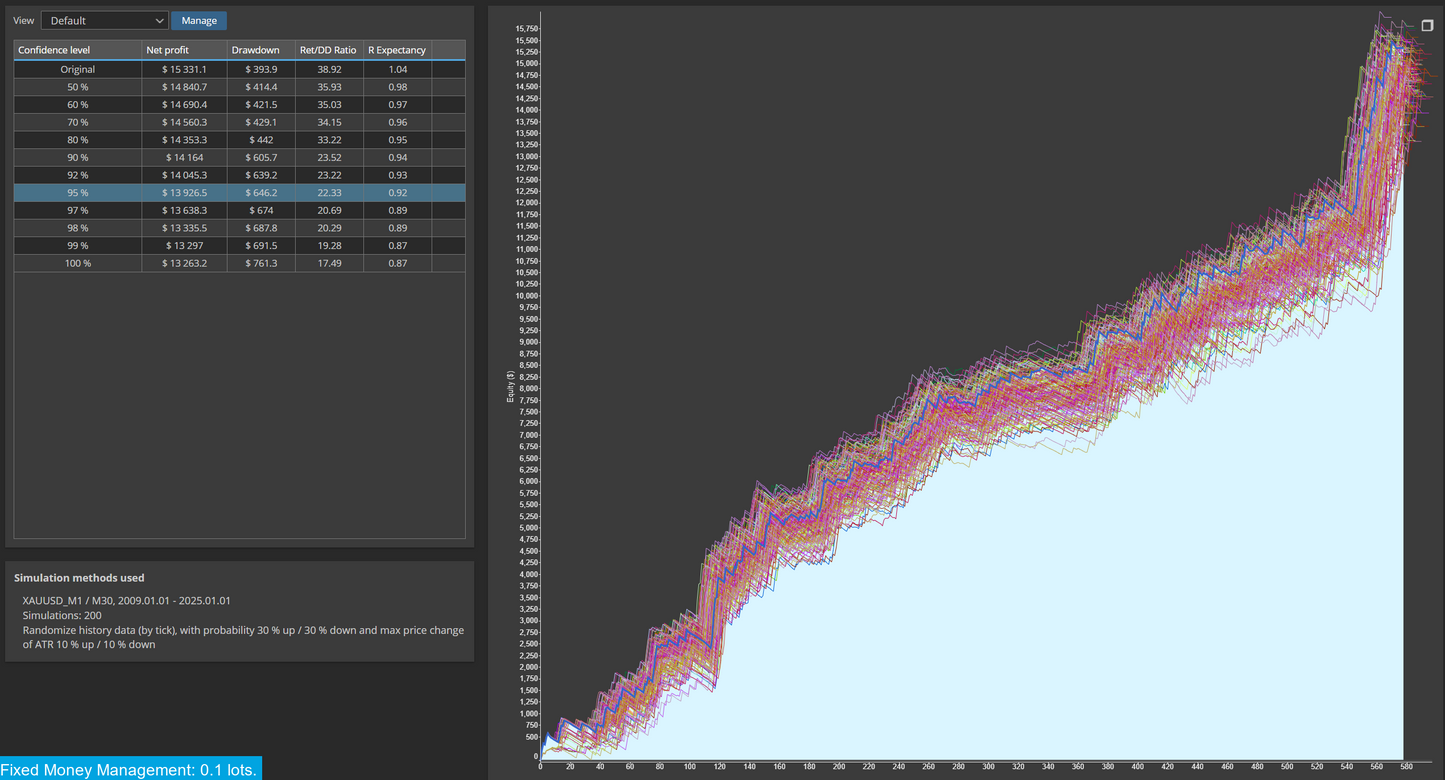Image resolution: width=1445 pixels, height=780 pixels.
Task: Click Ret/DD ratio value 35.03
Action: (x=329, y=105)
